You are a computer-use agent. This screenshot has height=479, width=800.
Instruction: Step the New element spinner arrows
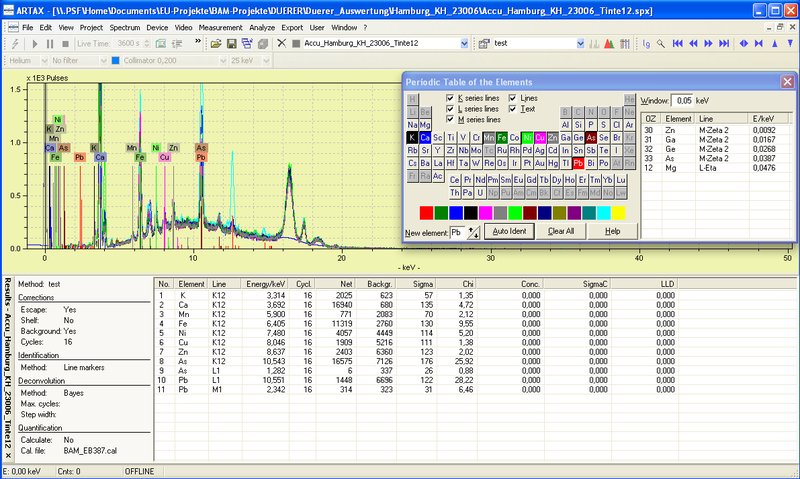473,233
